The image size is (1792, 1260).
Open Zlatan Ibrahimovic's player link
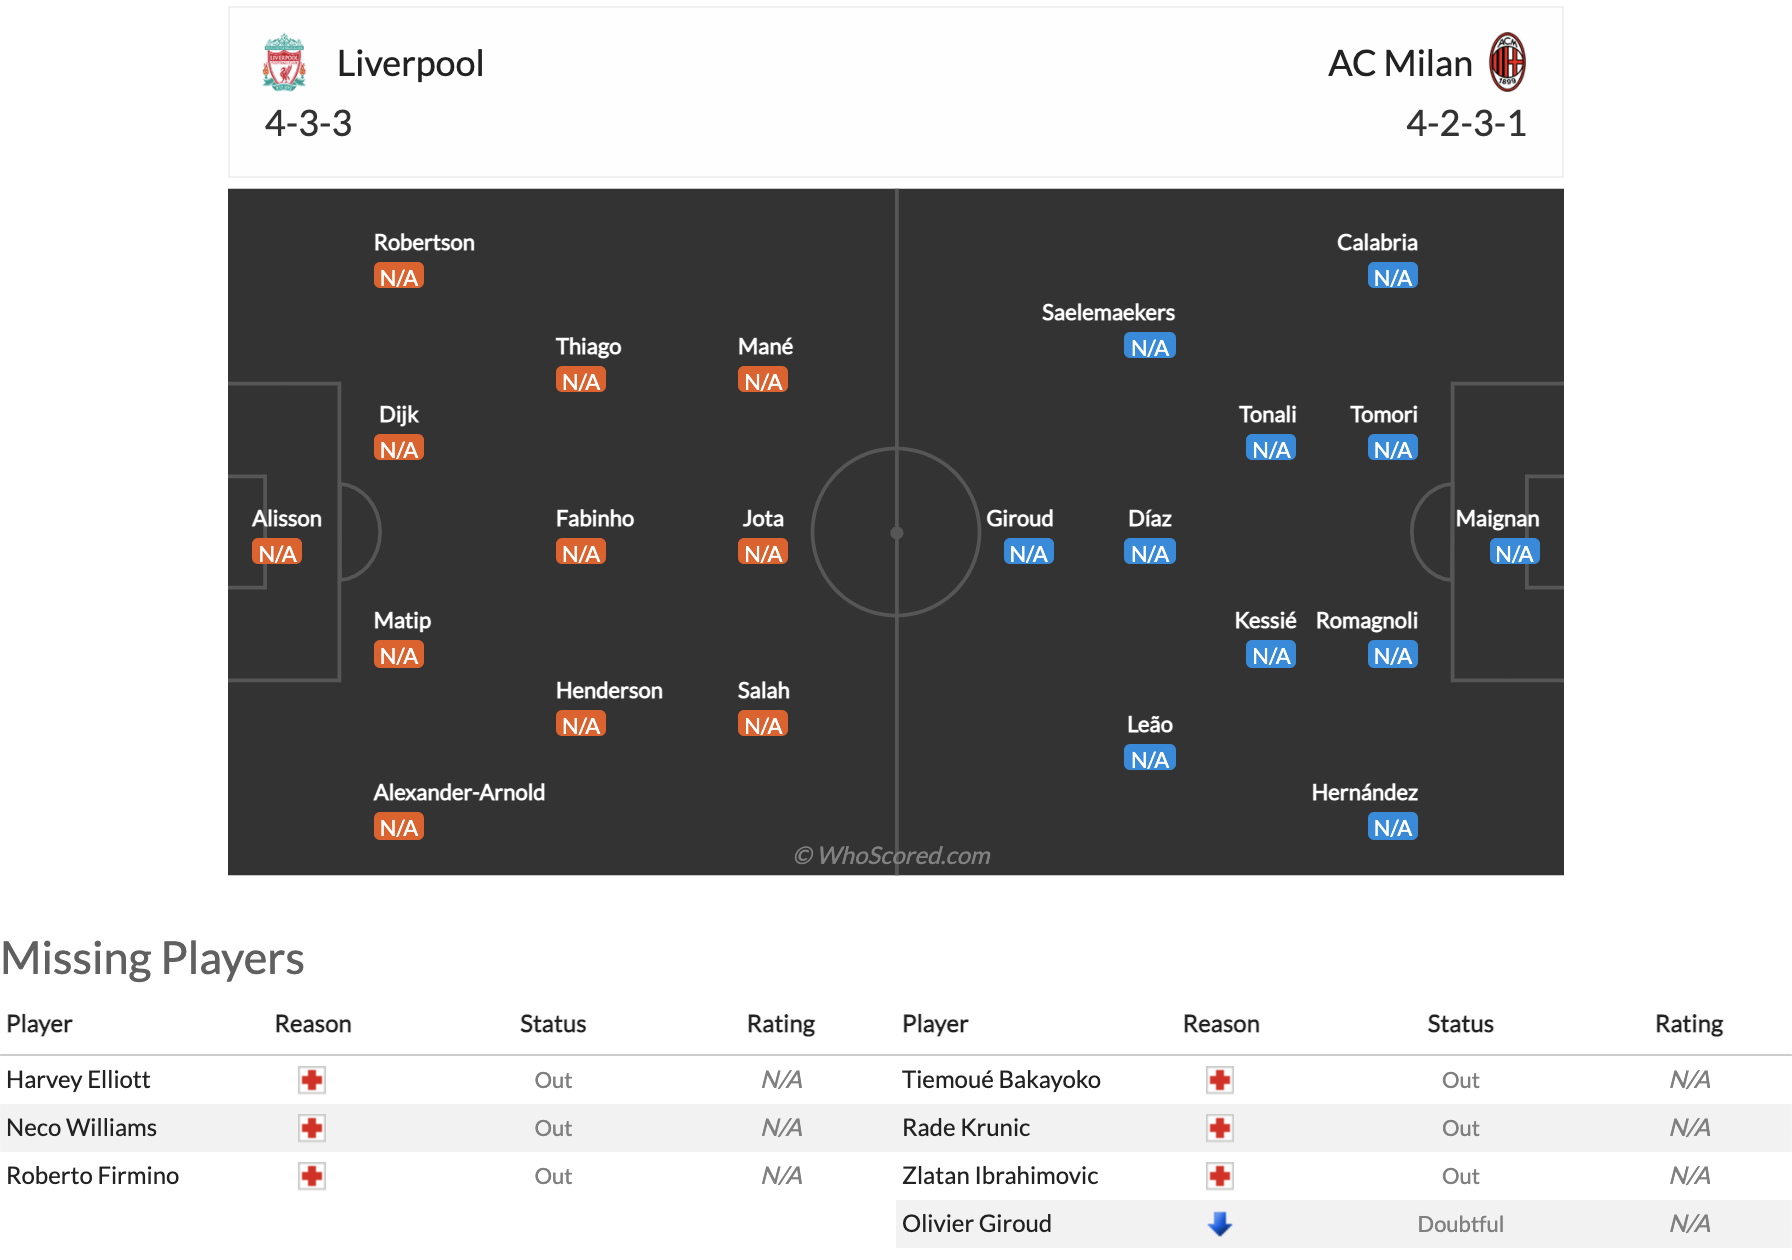(1000, 1176)
